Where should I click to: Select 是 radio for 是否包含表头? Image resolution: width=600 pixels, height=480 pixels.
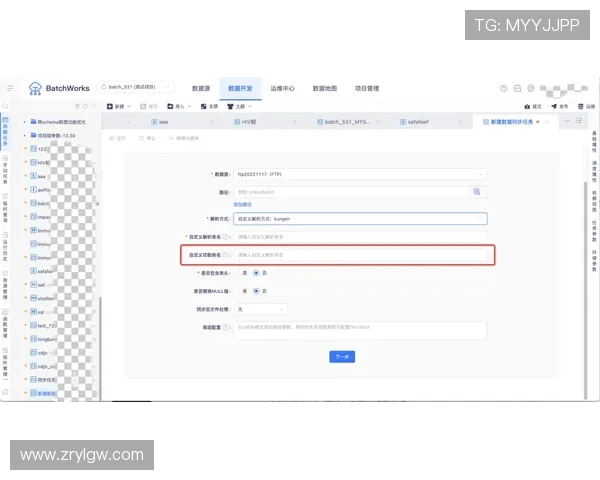239,272
